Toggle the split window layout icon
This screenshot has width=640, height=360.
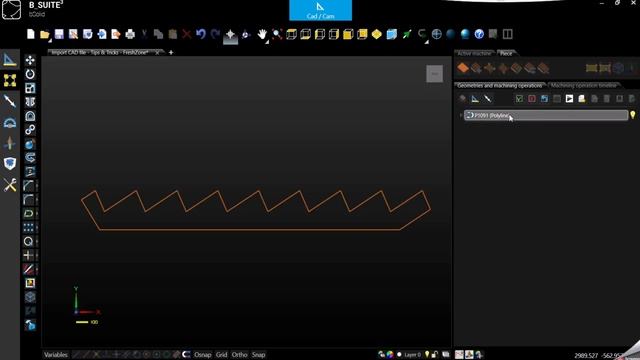(x=507, y=34)
